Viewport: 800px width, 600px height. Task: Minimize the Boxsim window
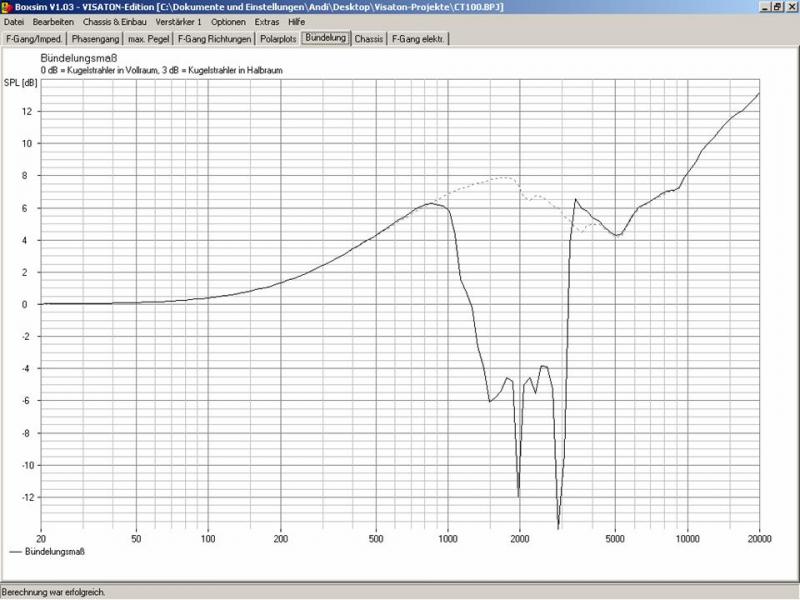(766, 7)
